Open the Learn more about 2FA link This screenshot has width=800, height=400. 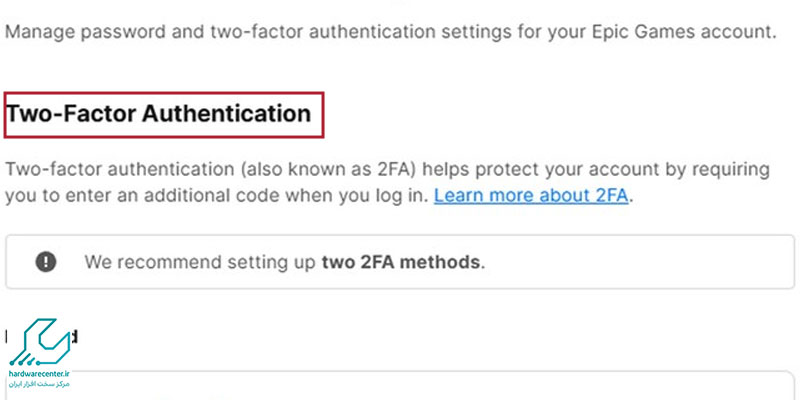coord(531,195)
